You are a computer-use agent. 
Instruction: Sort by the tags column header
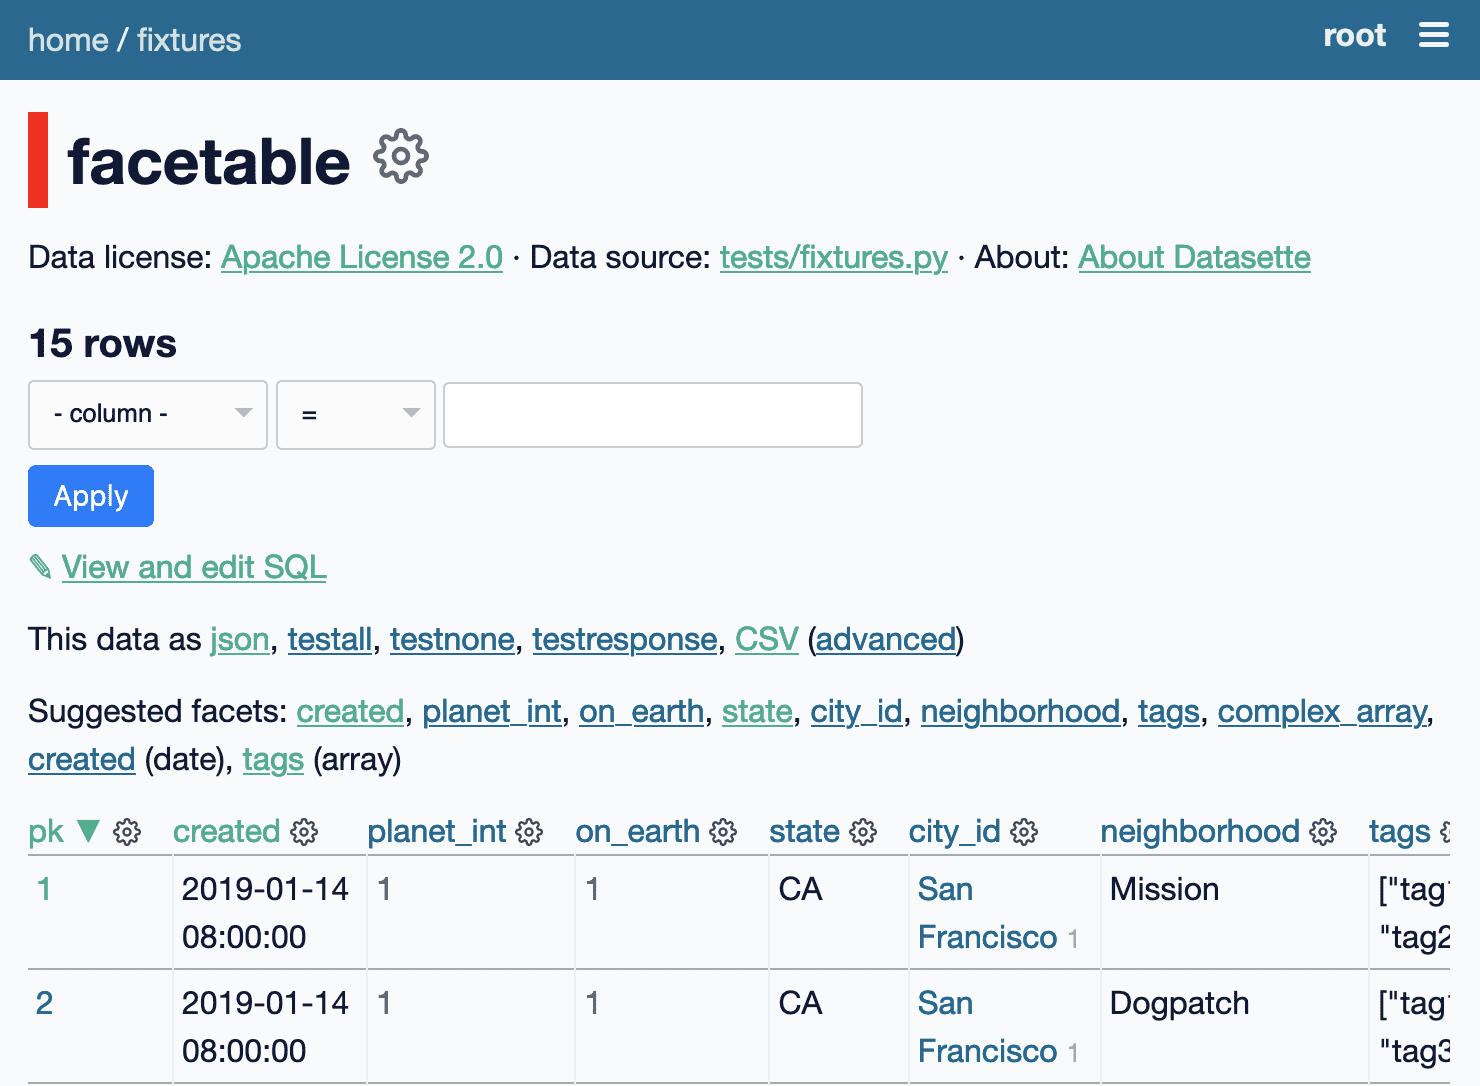(1399, 832)
